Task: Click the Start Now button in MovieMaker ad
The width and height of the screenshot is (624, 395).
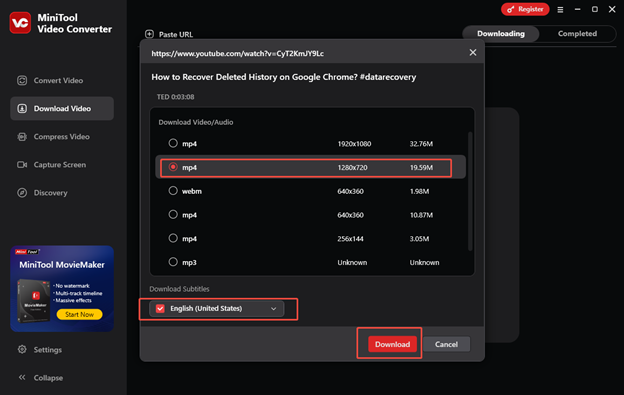Action: pos(79,314)
